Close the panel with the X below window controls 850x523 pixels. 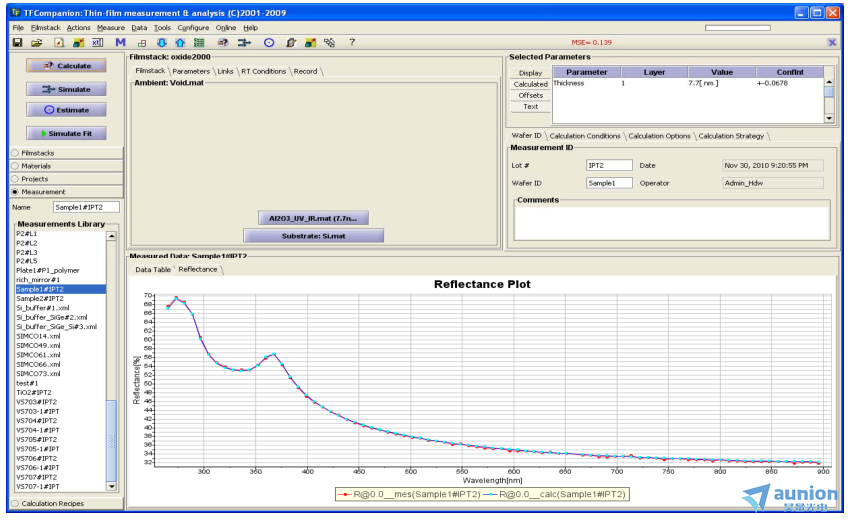(832, 42)
